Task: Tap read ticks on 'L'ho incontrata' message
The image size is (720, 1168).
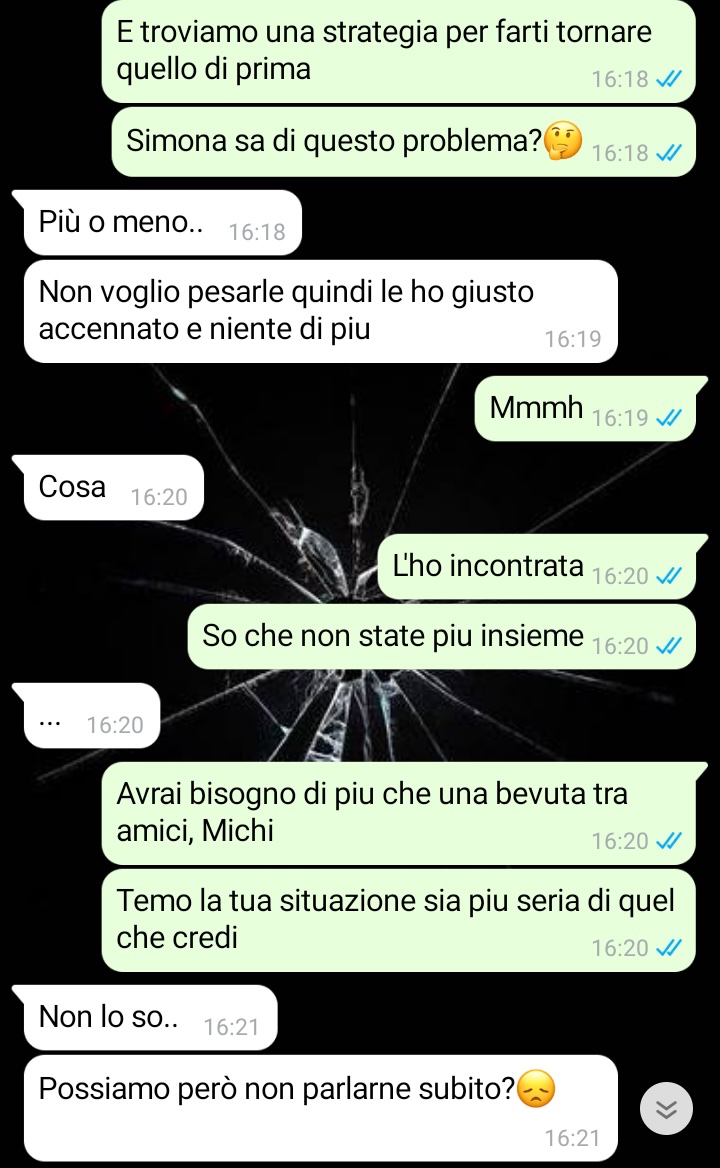Action: click(x=669, y=576)
